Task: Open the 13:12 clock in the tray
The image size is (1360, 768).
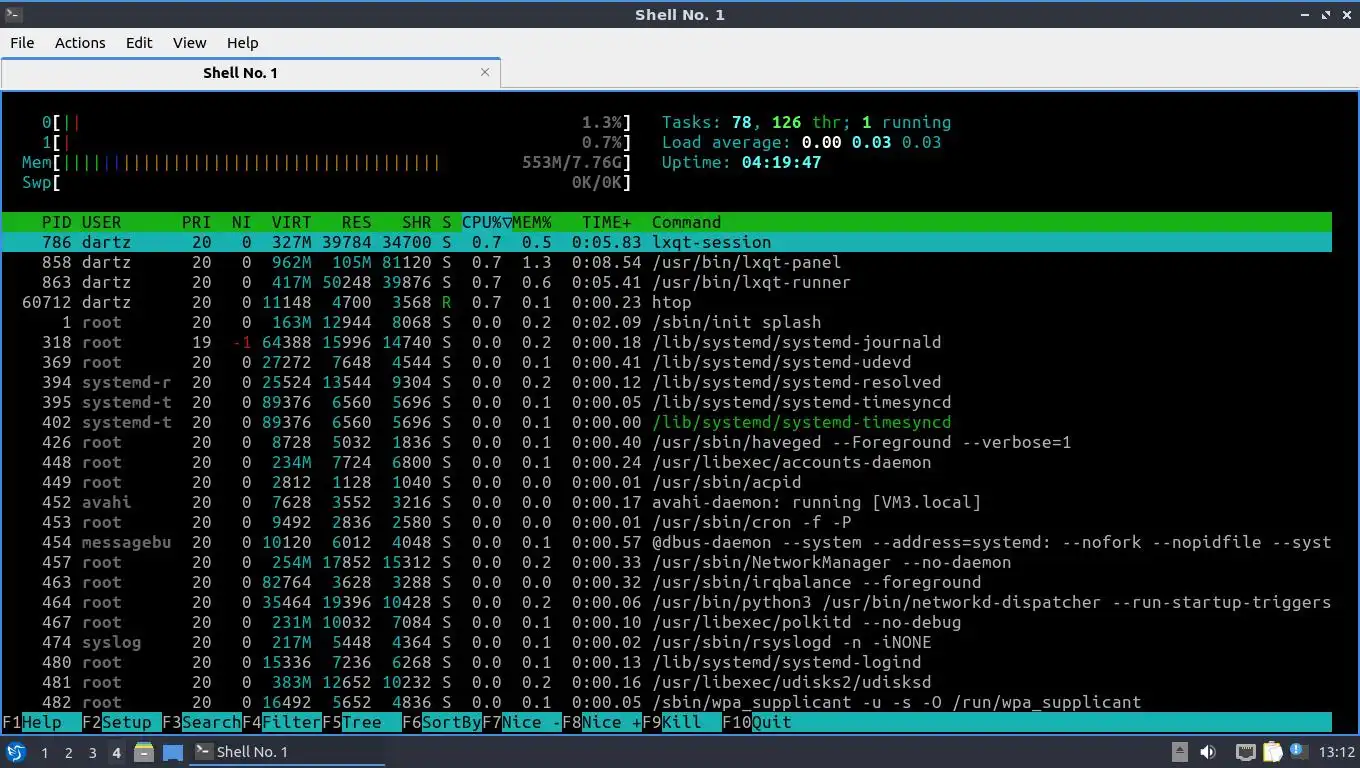Action: [x=1337, y=752]
